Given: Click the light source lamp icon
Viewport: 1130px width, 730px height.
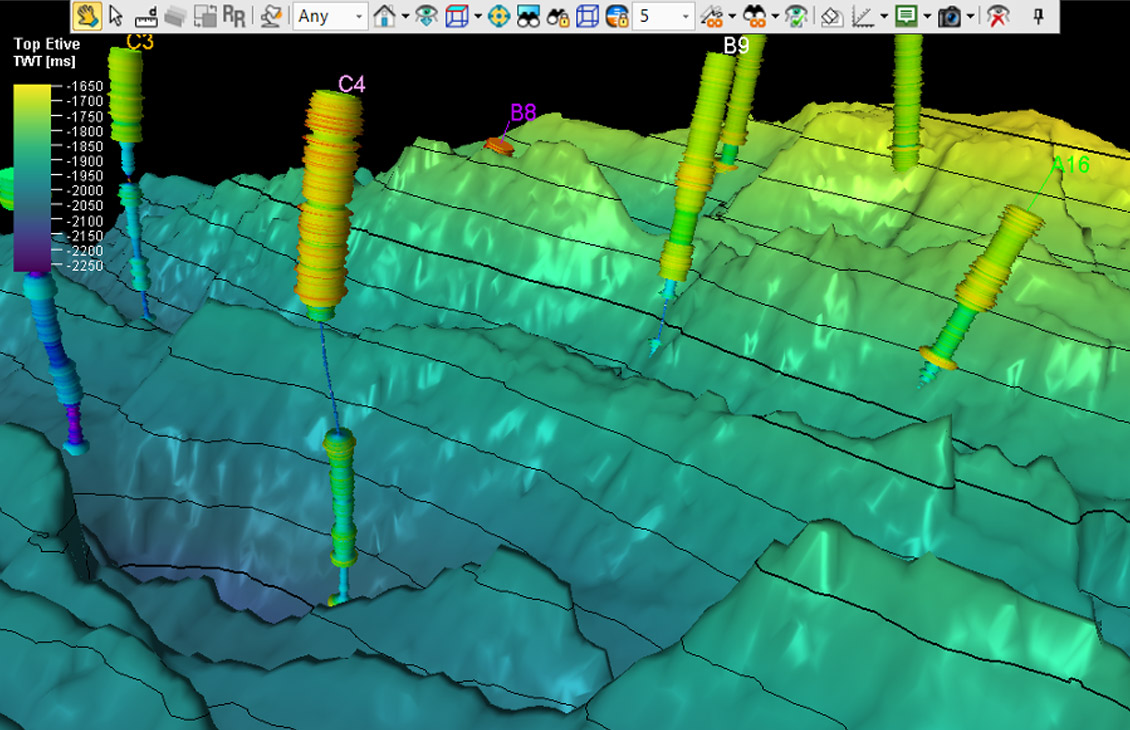Looking at the screenshot, I should coord(270,16).
